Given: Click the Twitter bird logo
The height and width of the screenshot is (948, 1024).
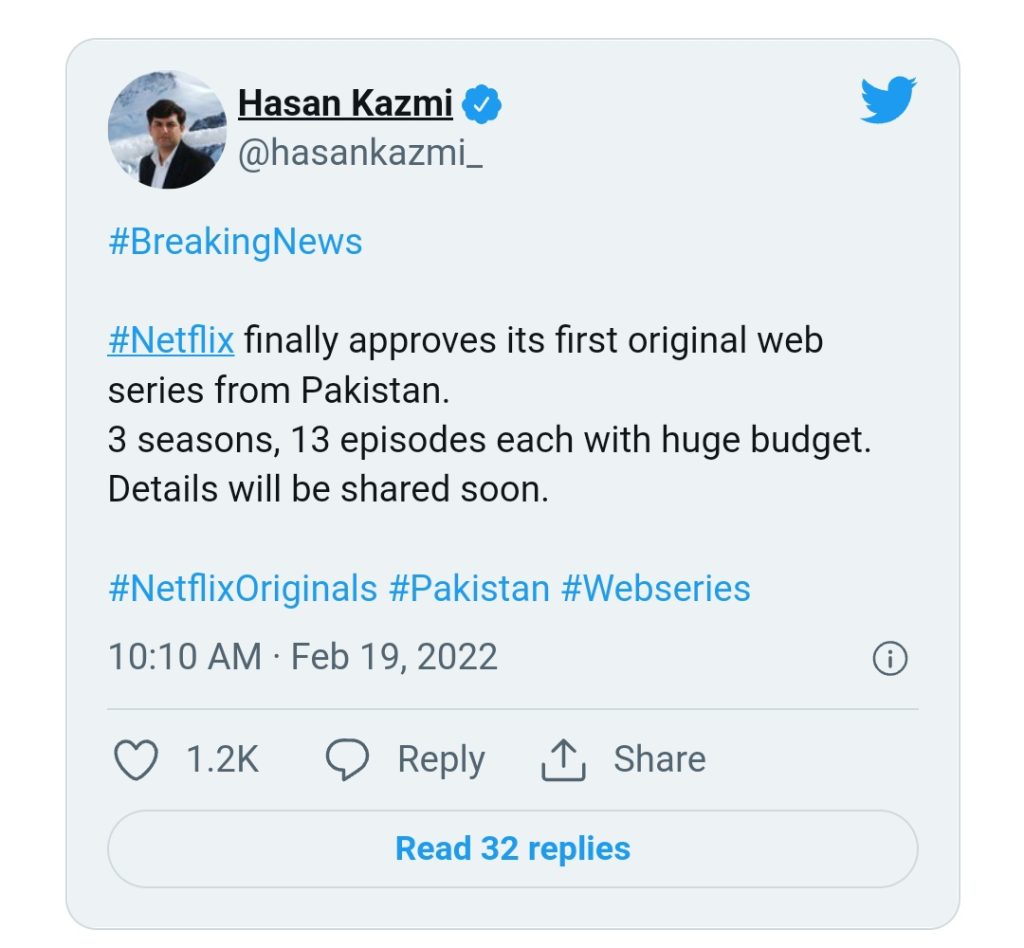Looking at the screenshot, I should point(888,101).
